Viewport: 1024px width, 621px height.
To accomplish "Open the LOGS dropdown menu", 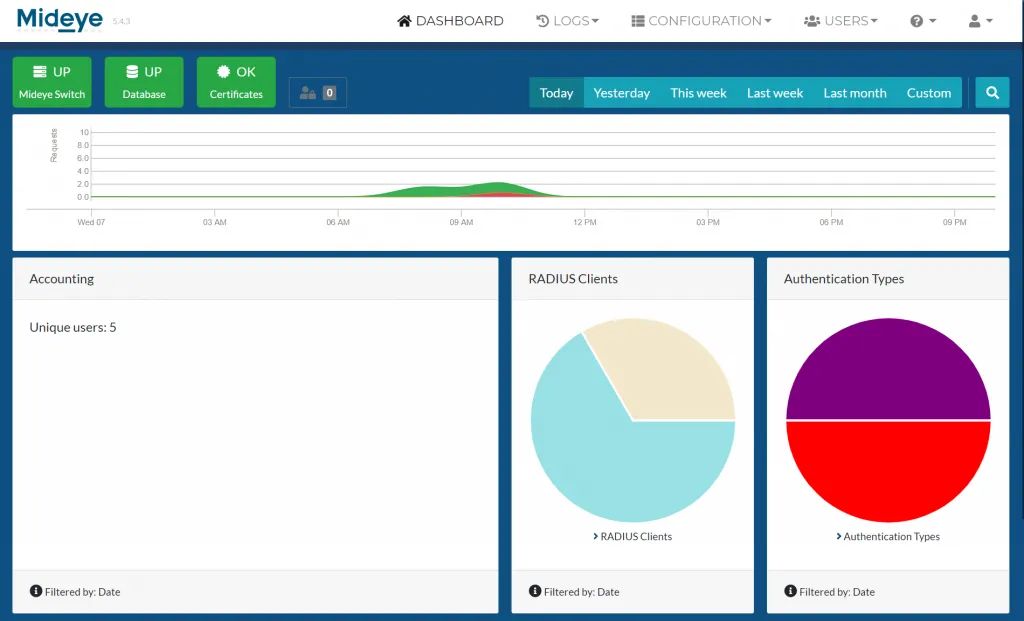I will (567, 20).
